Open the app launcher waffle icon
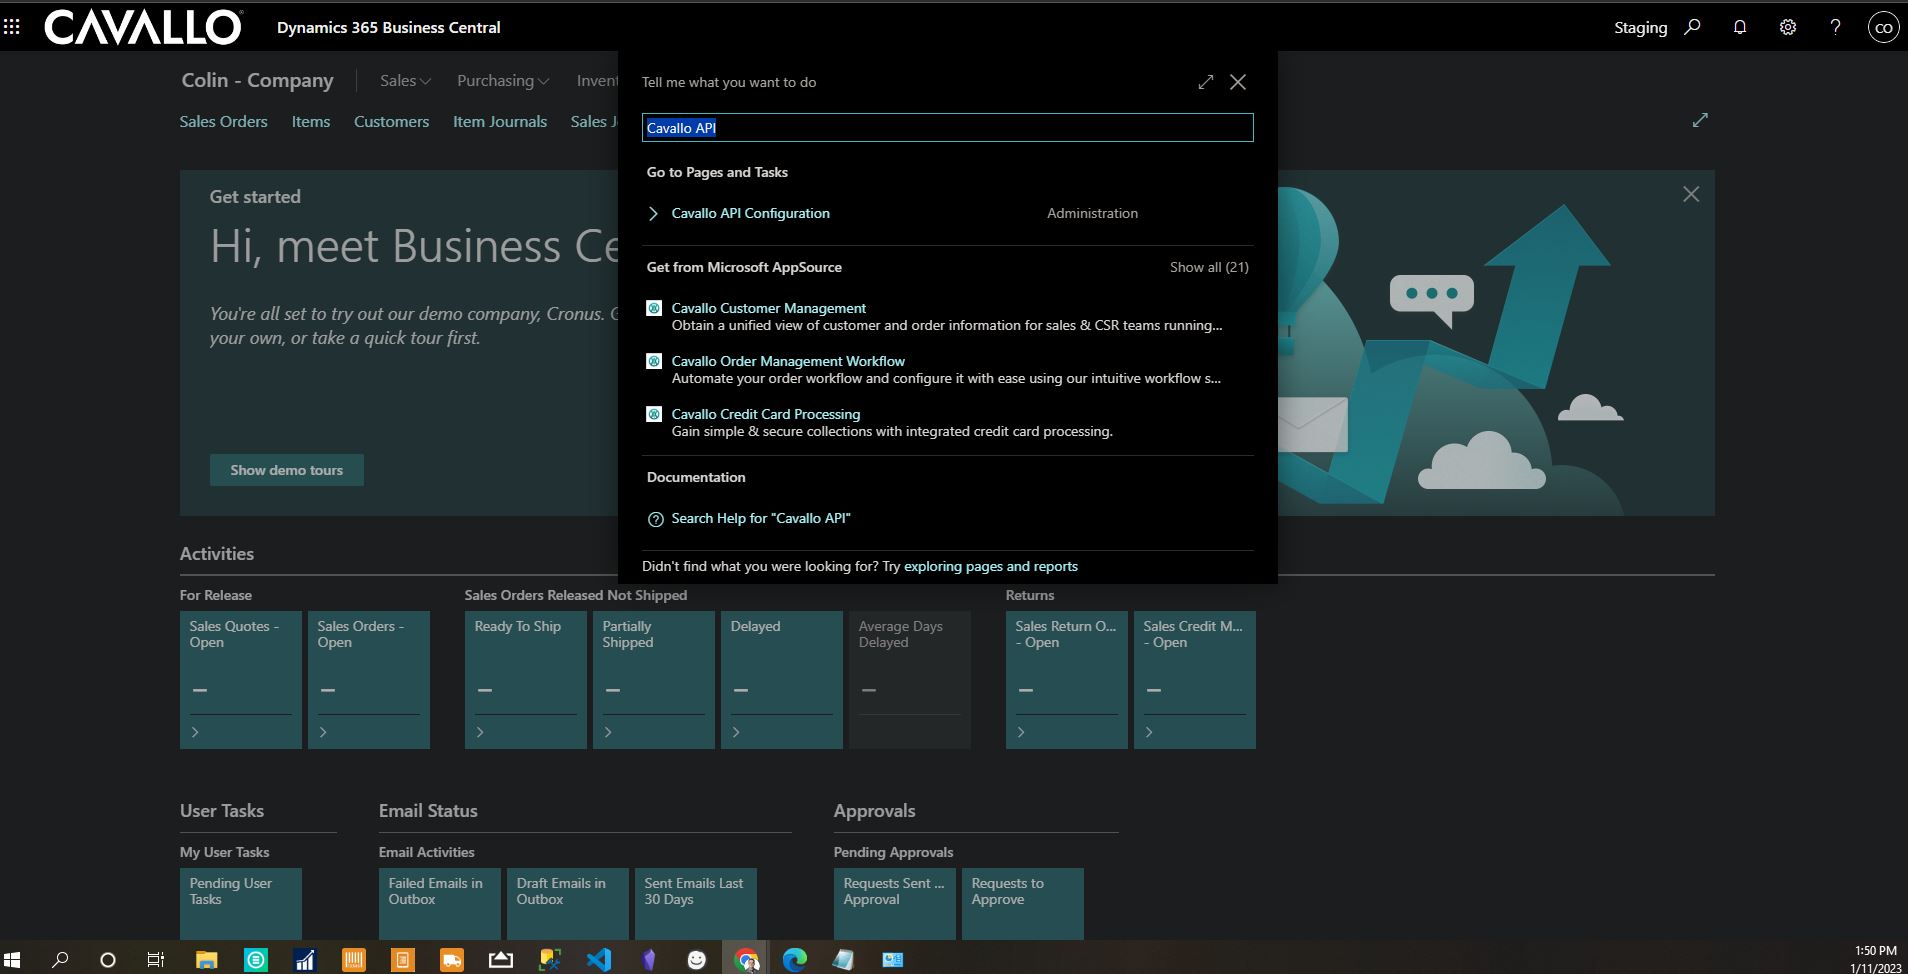1908x974 pixels. click(12, 27)
